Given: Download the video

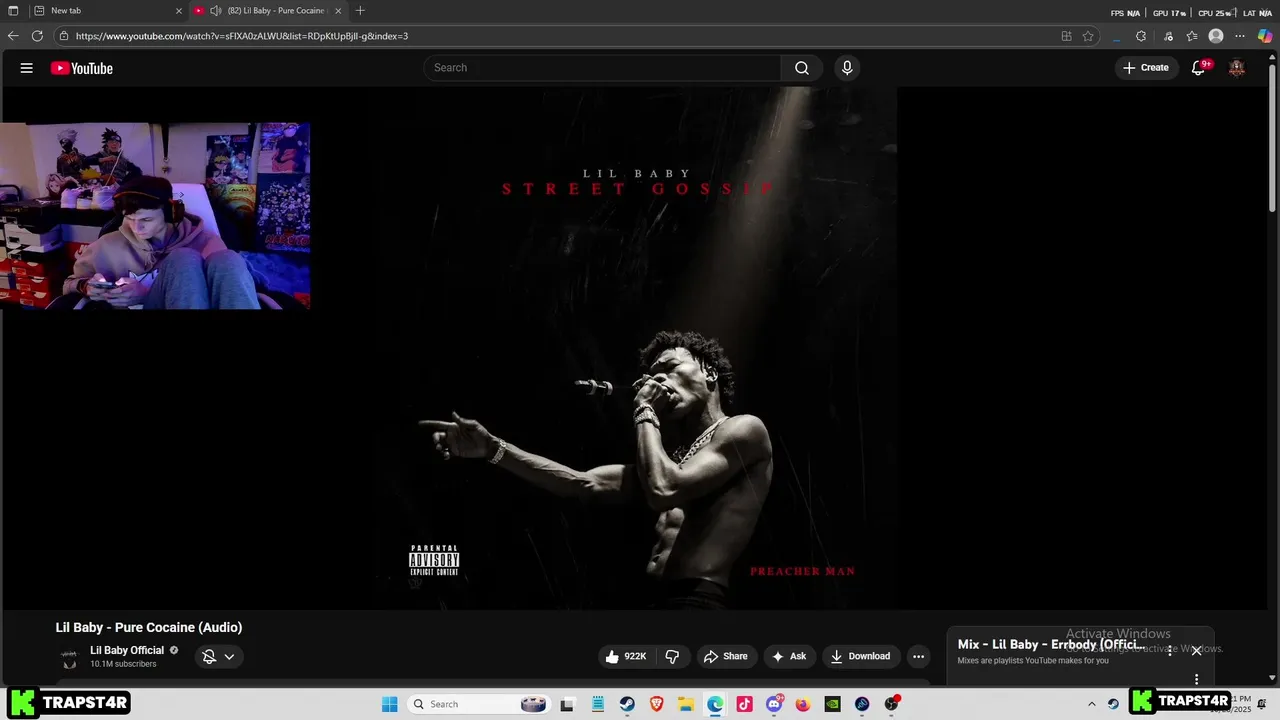Looking at the screenshot, I should click(860, 656).
